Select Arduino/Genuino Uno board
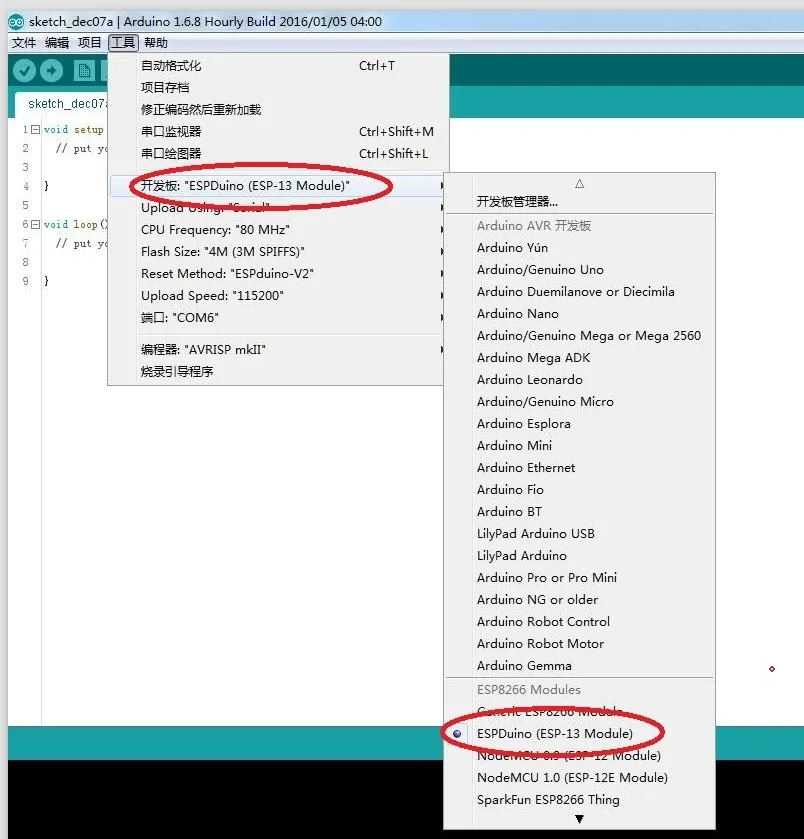This screenshot has width=804, height=839. pyautogui.click(x=580, y=270)
